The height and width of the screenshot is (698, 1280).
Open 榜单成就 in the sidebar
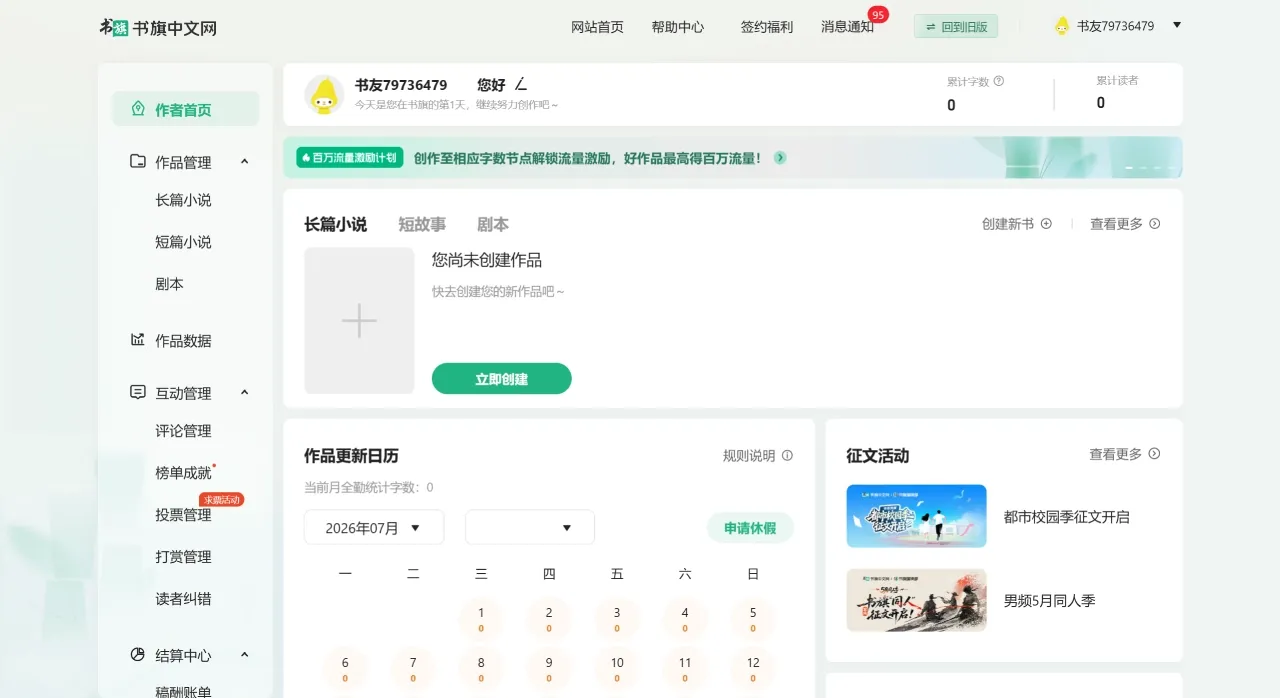point(183,473)
